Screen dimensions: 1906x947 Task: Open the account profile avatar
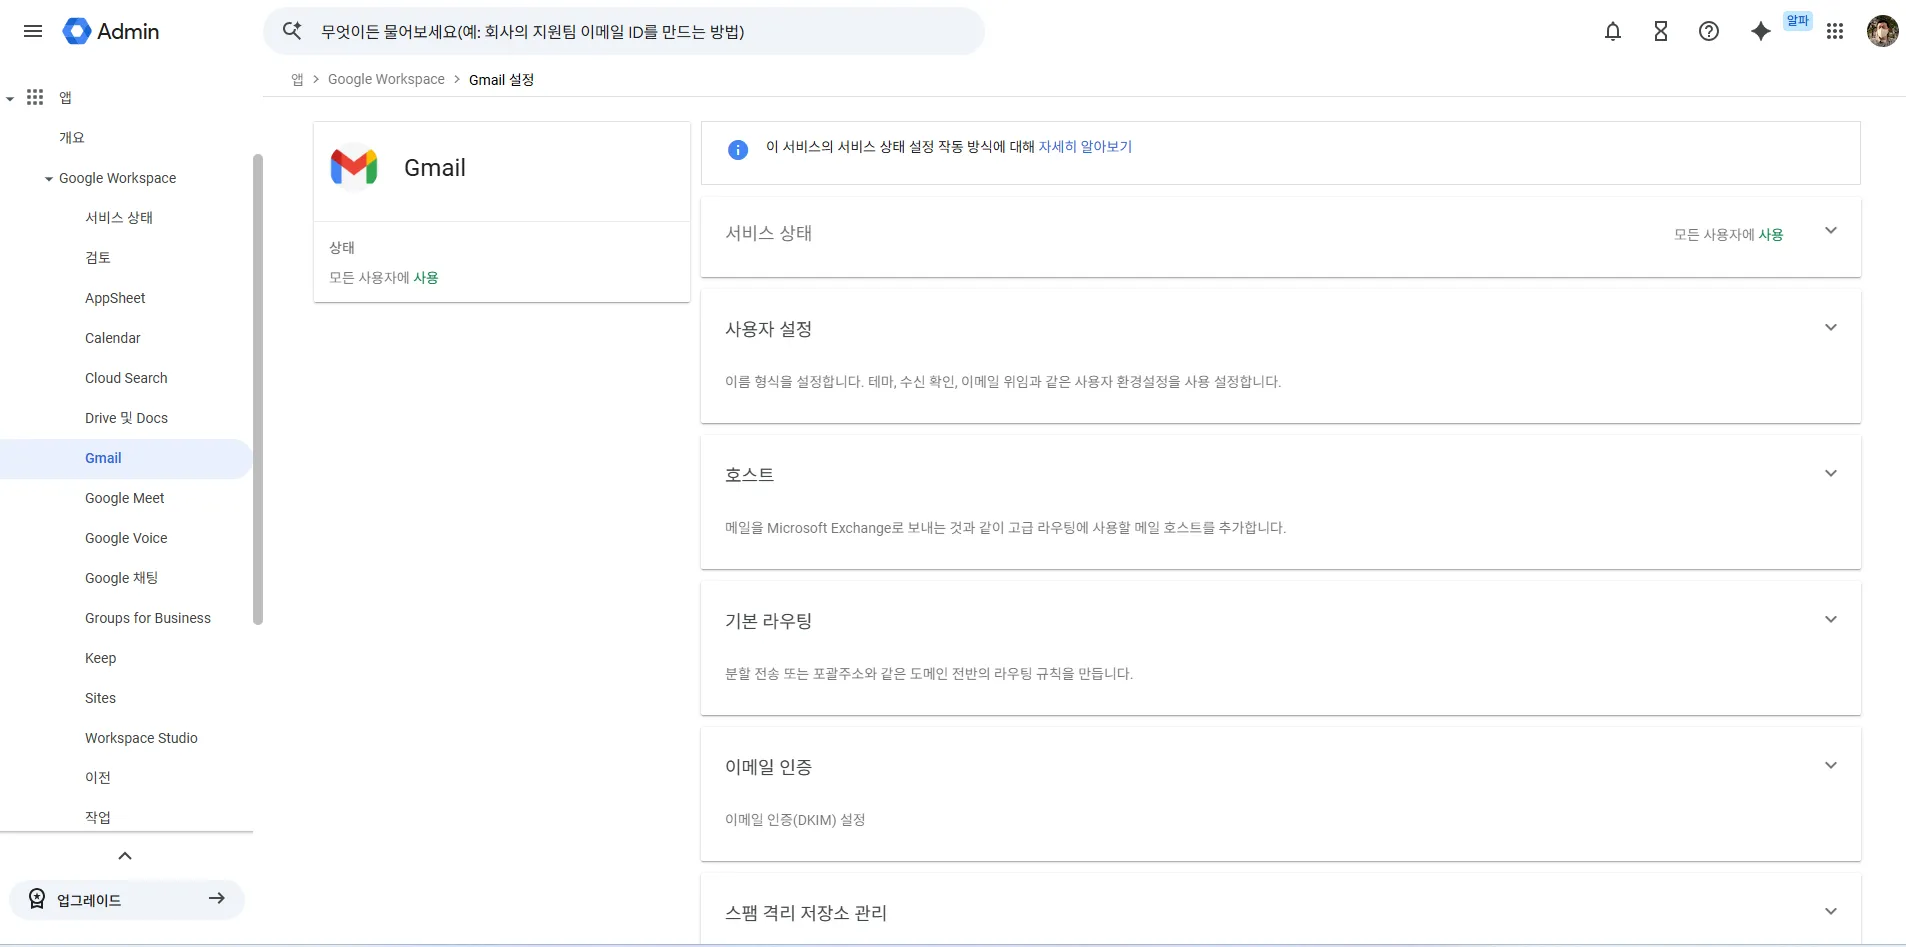[x=1883, y=31]
